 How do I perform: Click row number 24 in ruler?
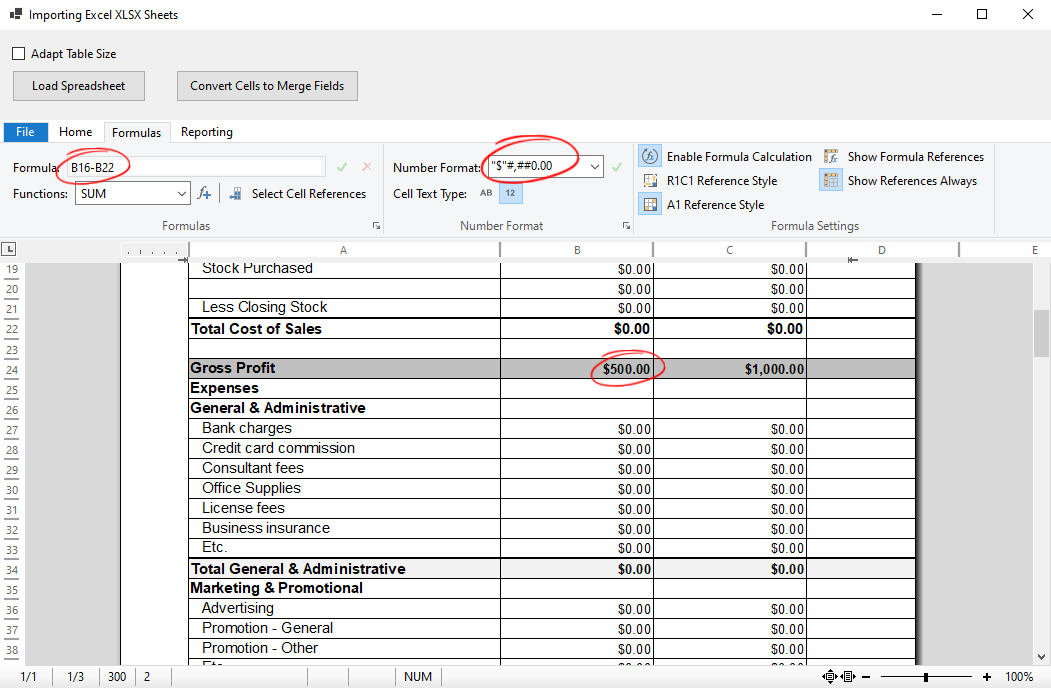coord(12,370)
